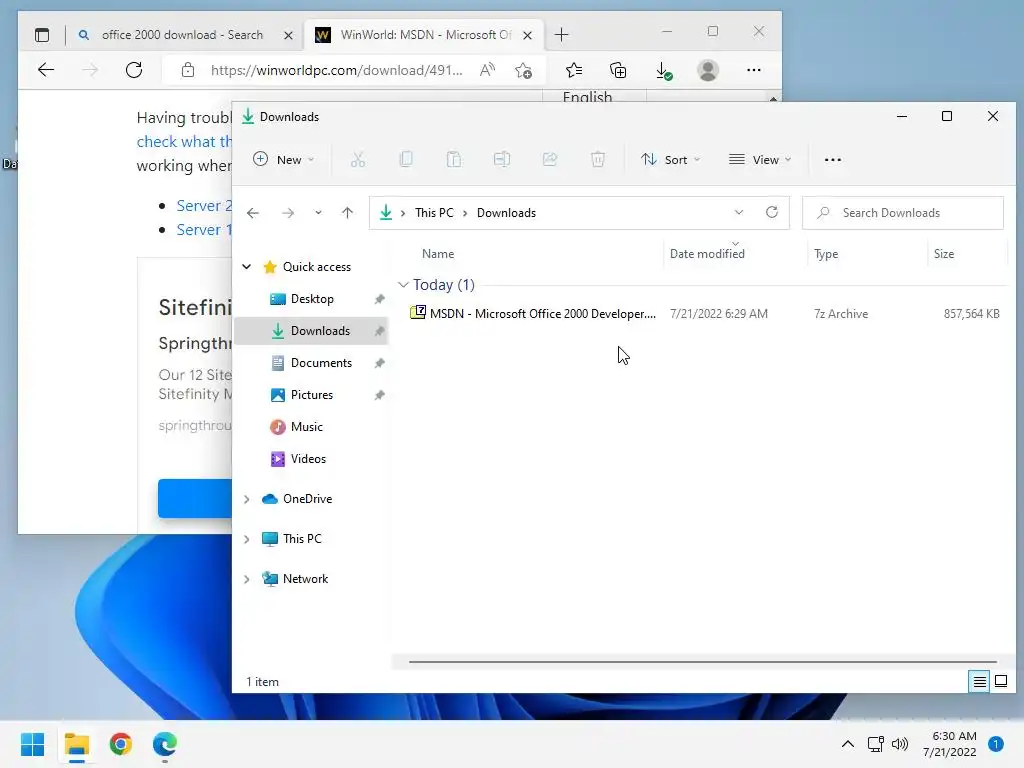Click the Delete trash icon in Explorer

click(x=598, y=159)
